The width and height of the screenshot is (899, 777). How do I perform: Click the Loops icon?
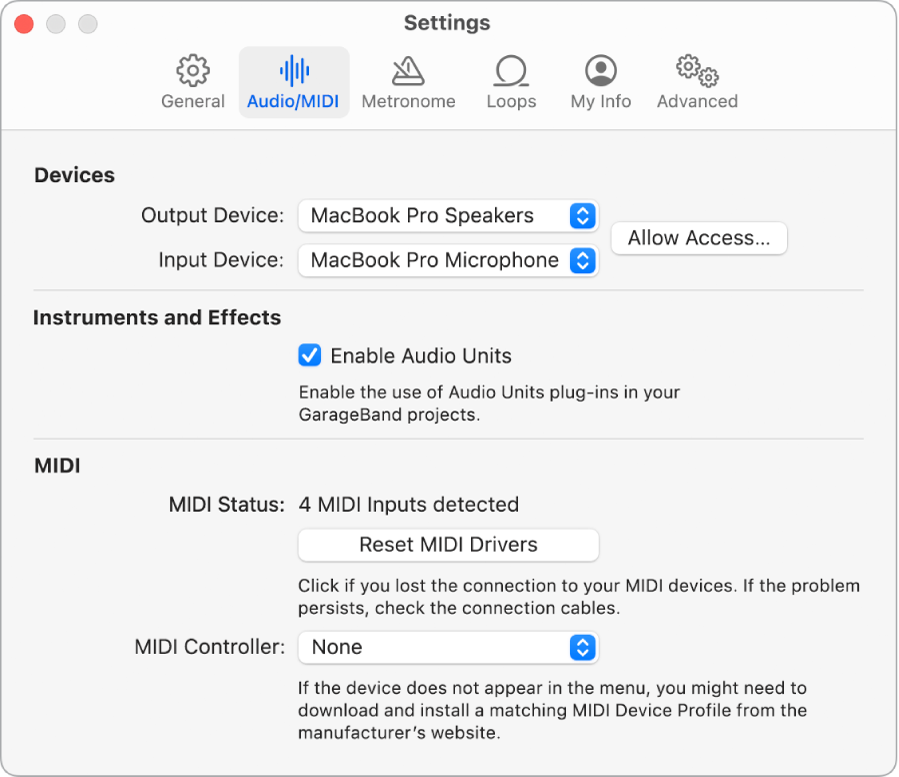511,70
